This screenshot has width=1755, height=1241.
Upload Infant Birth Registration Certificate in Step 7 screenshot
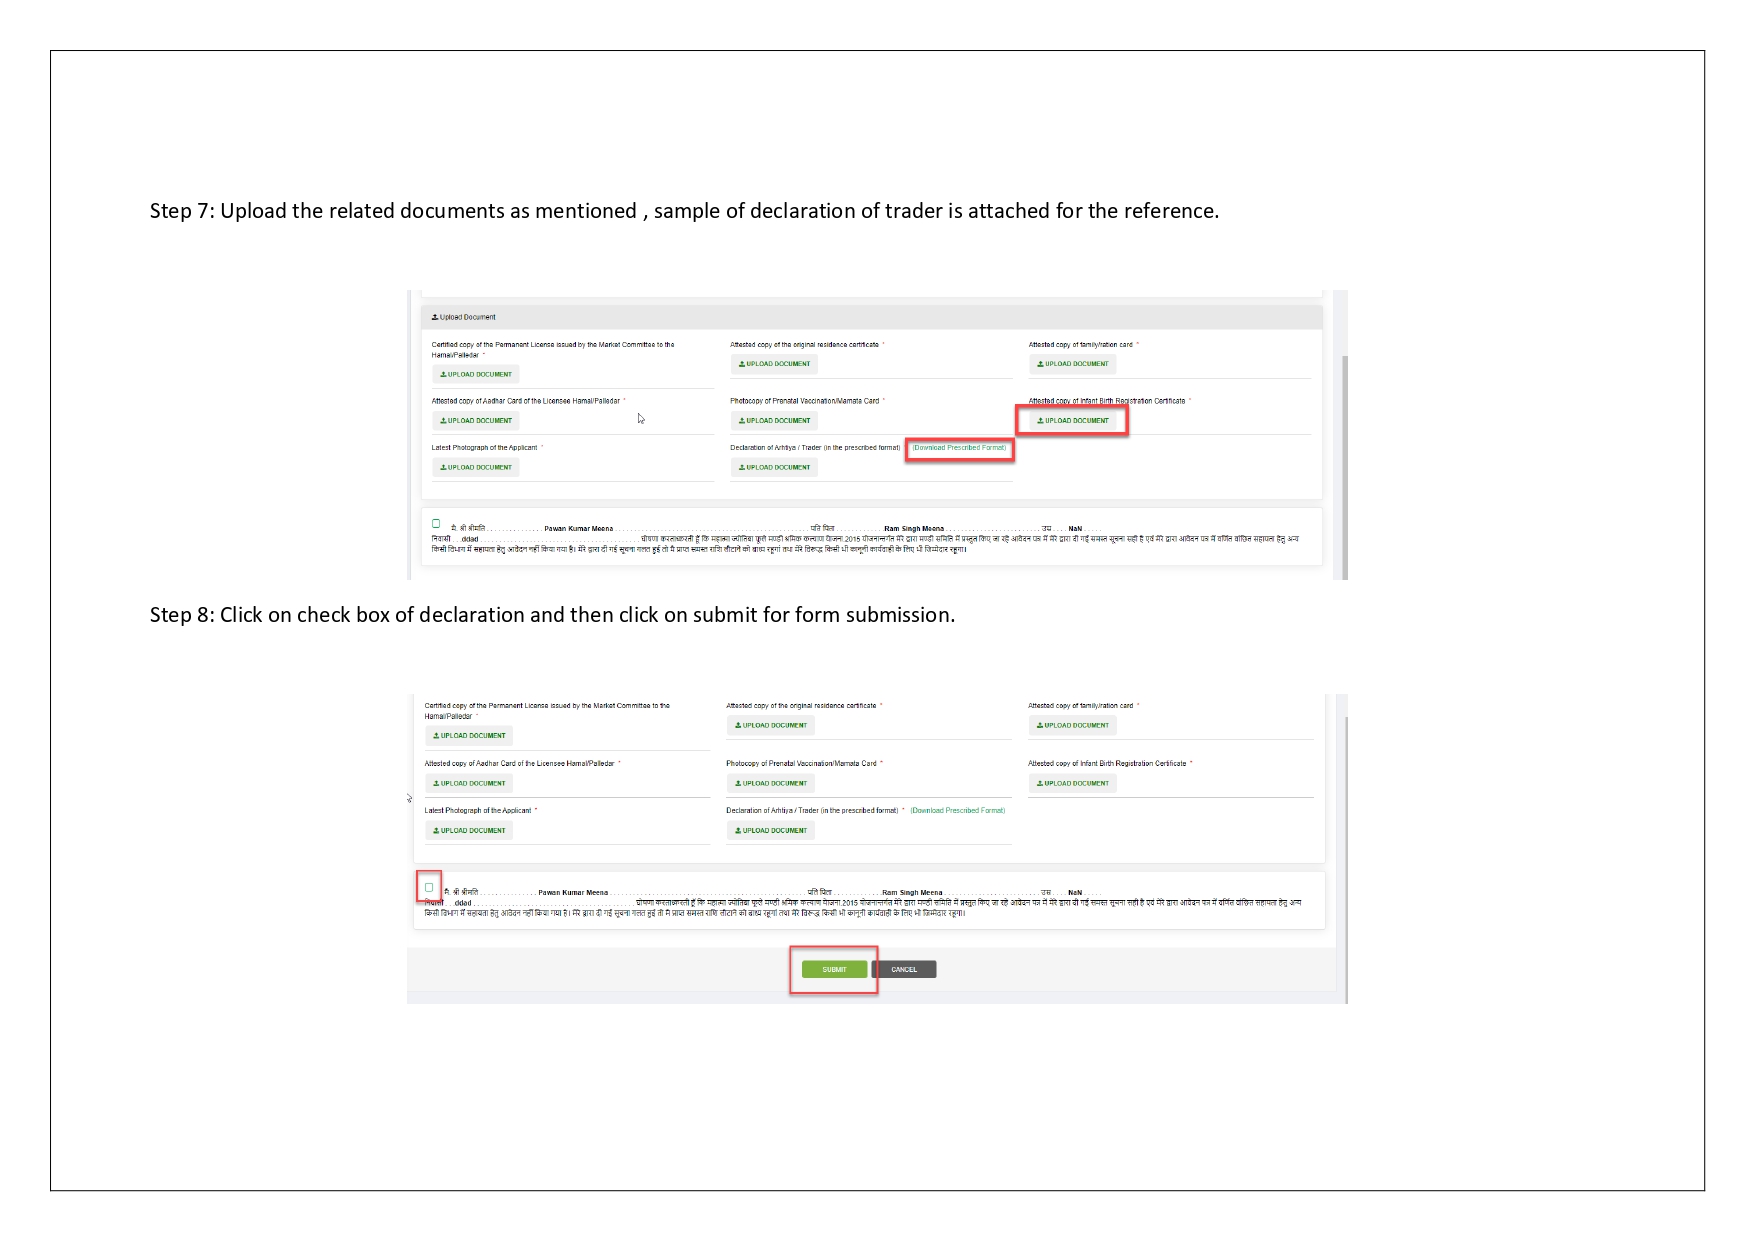1072,421
